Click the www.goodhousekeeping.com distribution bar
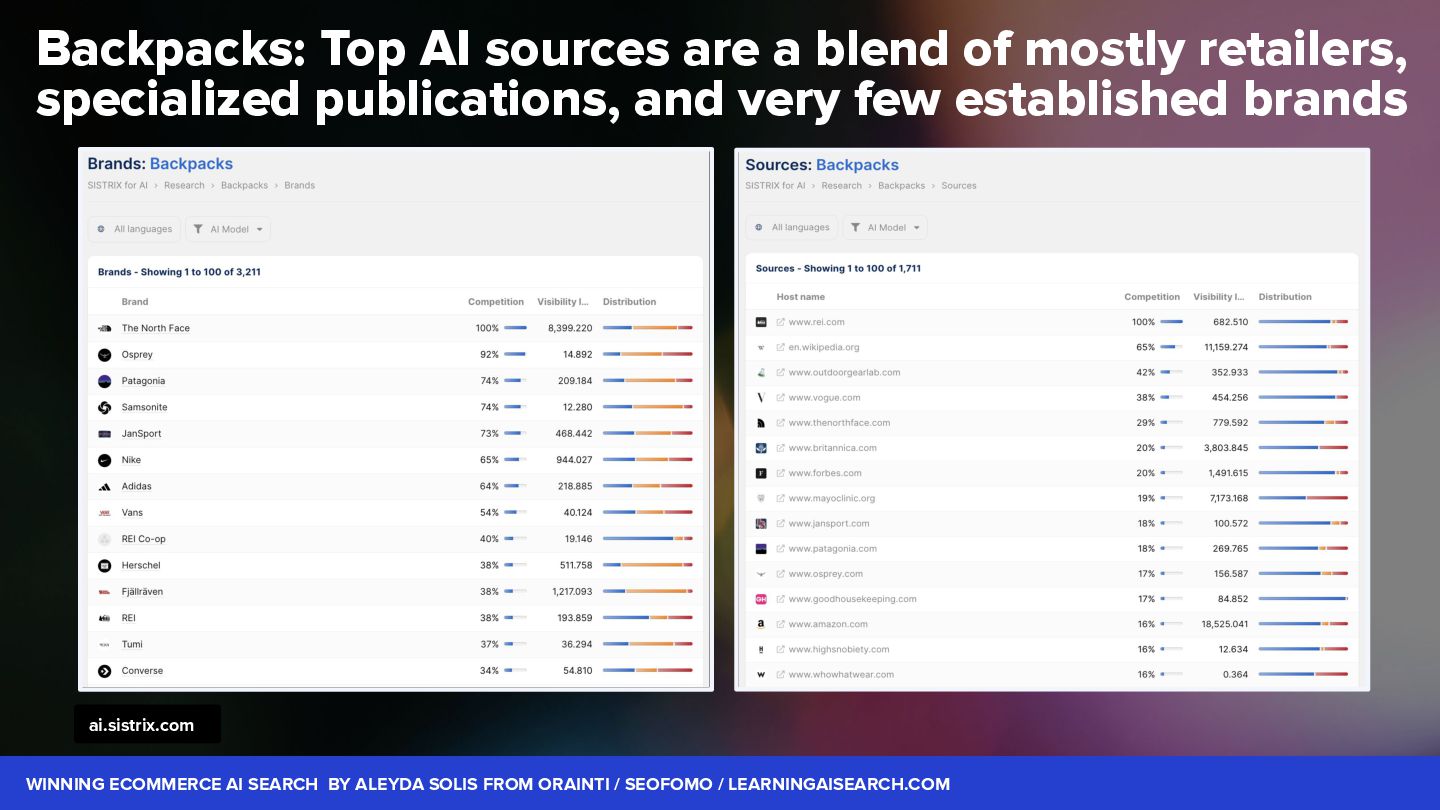Screen dimensions: 1440x810 pyautogui.click(x=1303, y=599)
